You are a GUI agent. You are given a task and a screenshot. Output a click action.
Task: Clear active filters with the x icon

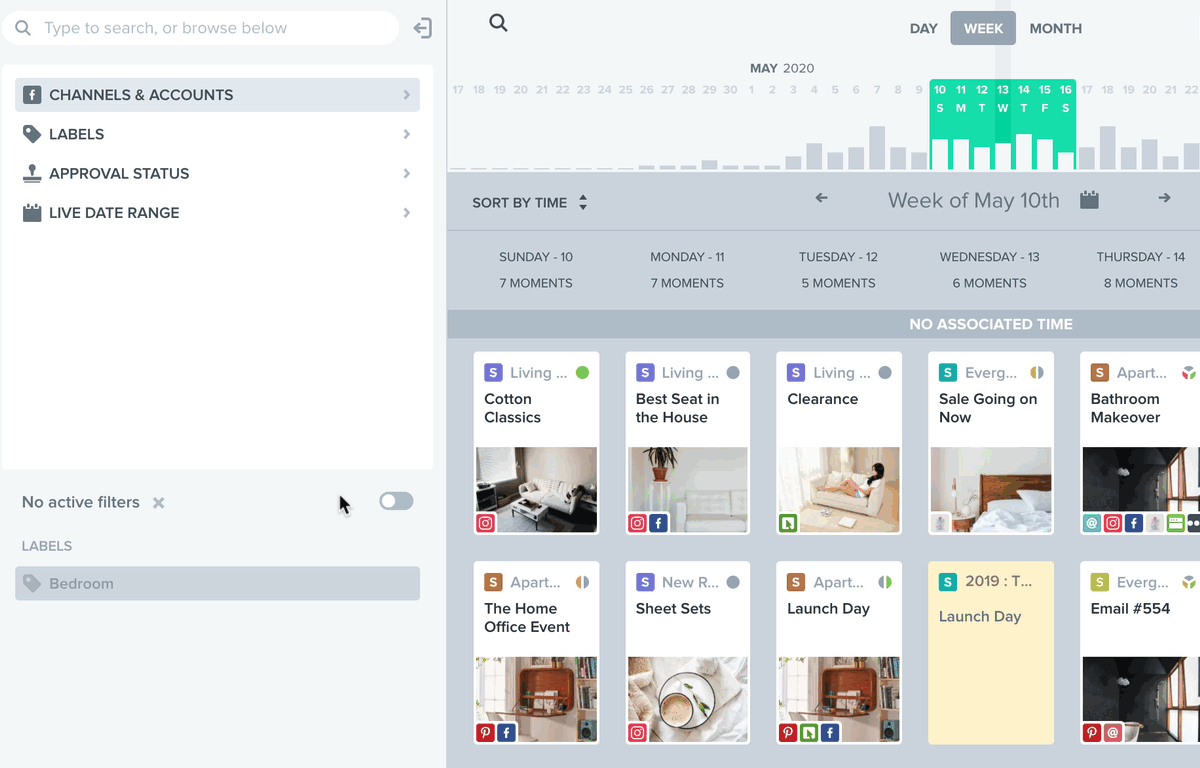[158, 503]
